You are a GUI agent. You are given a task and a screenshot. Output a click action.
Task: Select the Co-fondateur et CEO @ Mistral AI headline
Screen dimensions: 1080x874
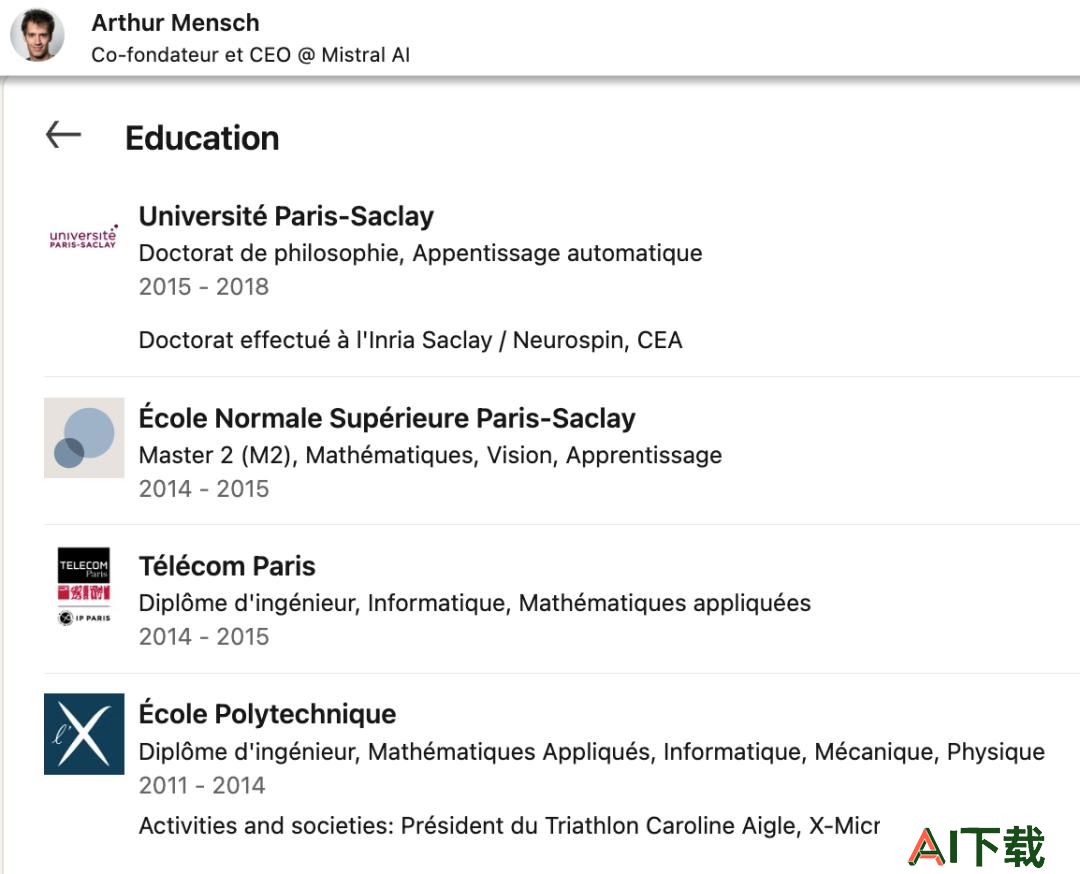point(251,54)
